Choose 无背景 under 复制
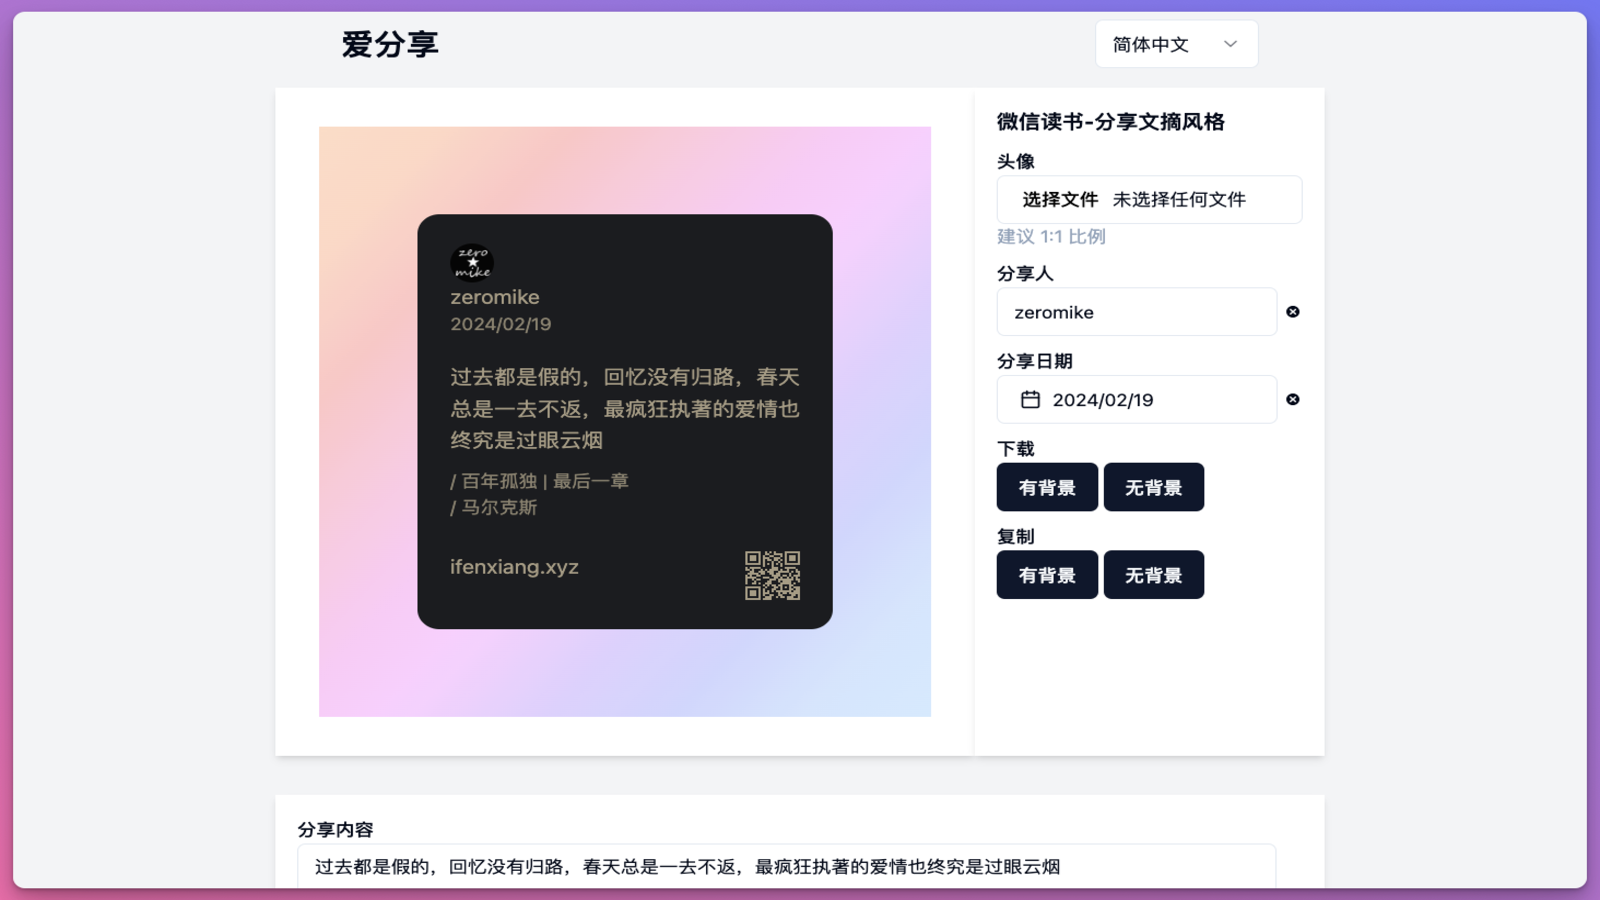Image resolution: width=1600 pixels, height=900 pixels. [1154, 574]
